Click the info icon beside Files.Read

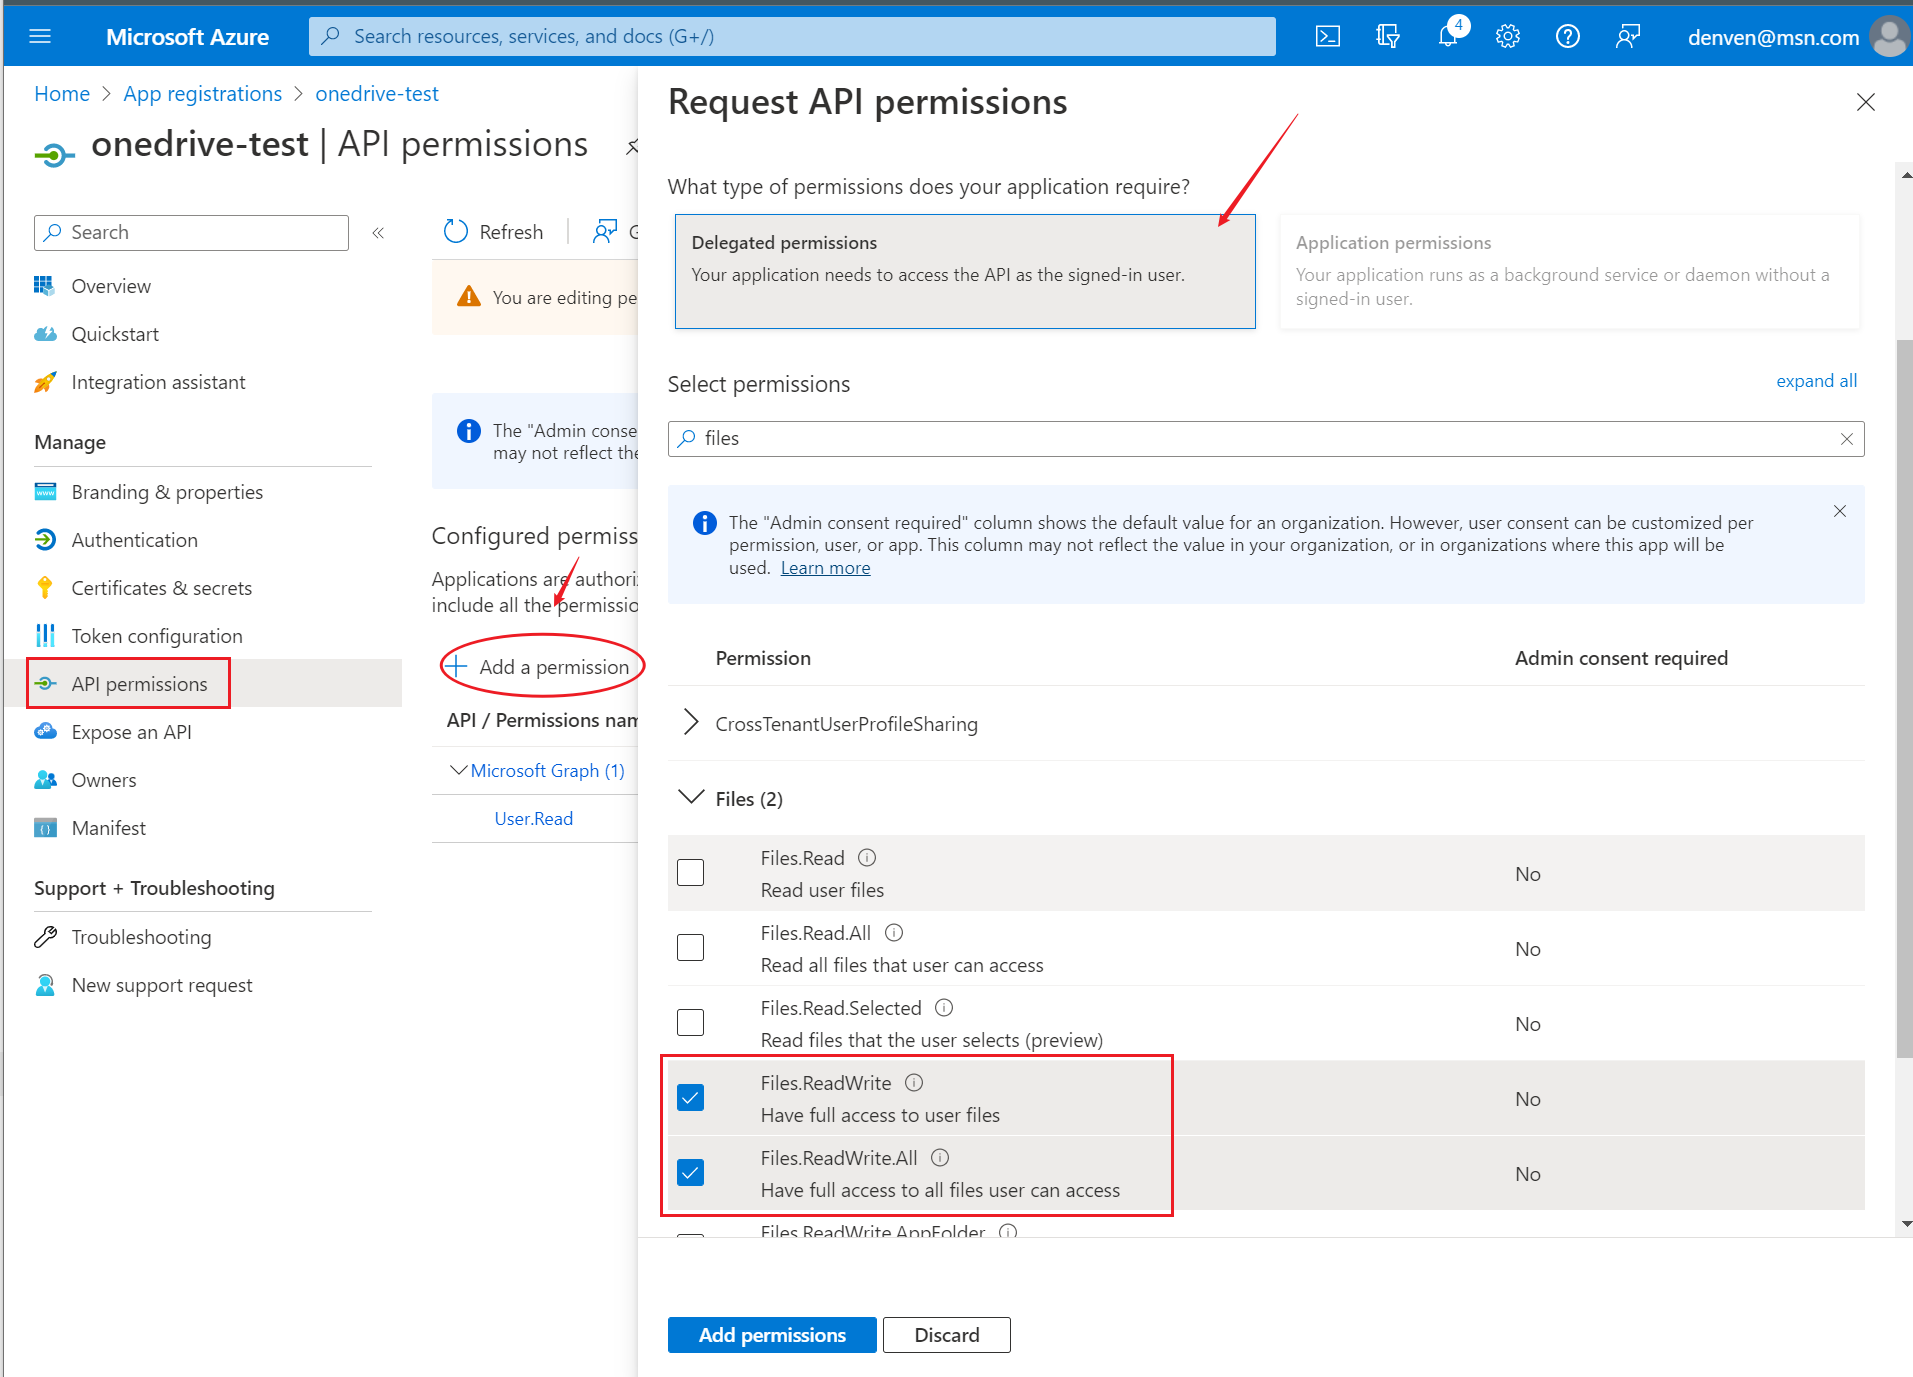coord(867,858)
